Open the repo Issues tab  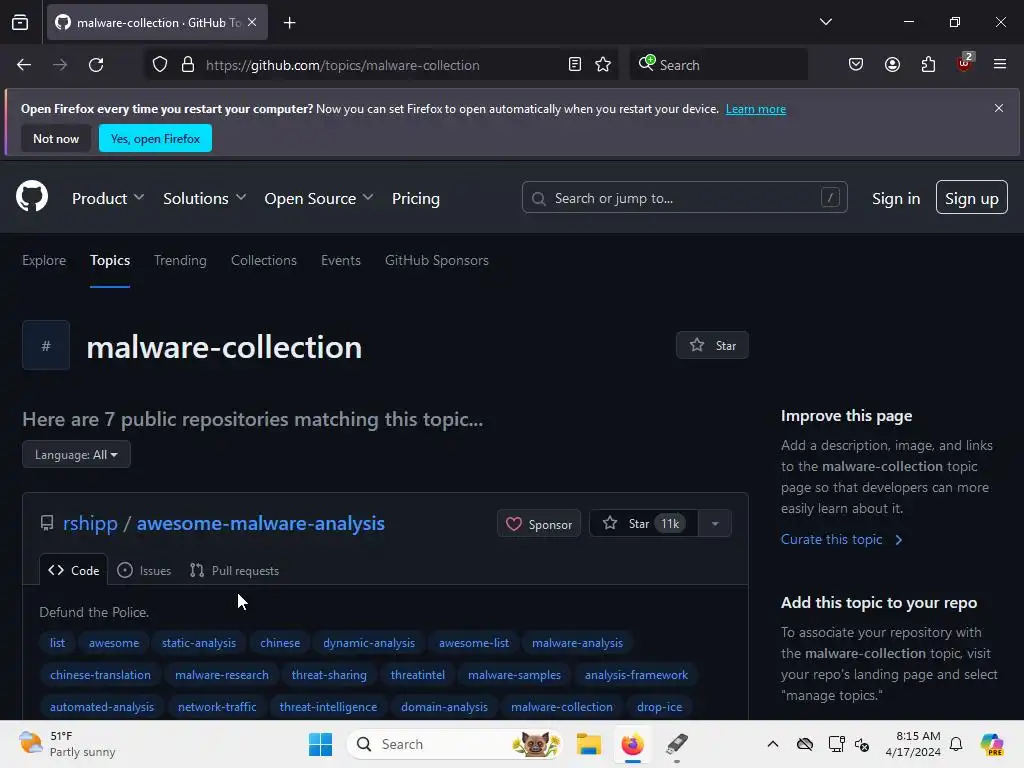144,570
